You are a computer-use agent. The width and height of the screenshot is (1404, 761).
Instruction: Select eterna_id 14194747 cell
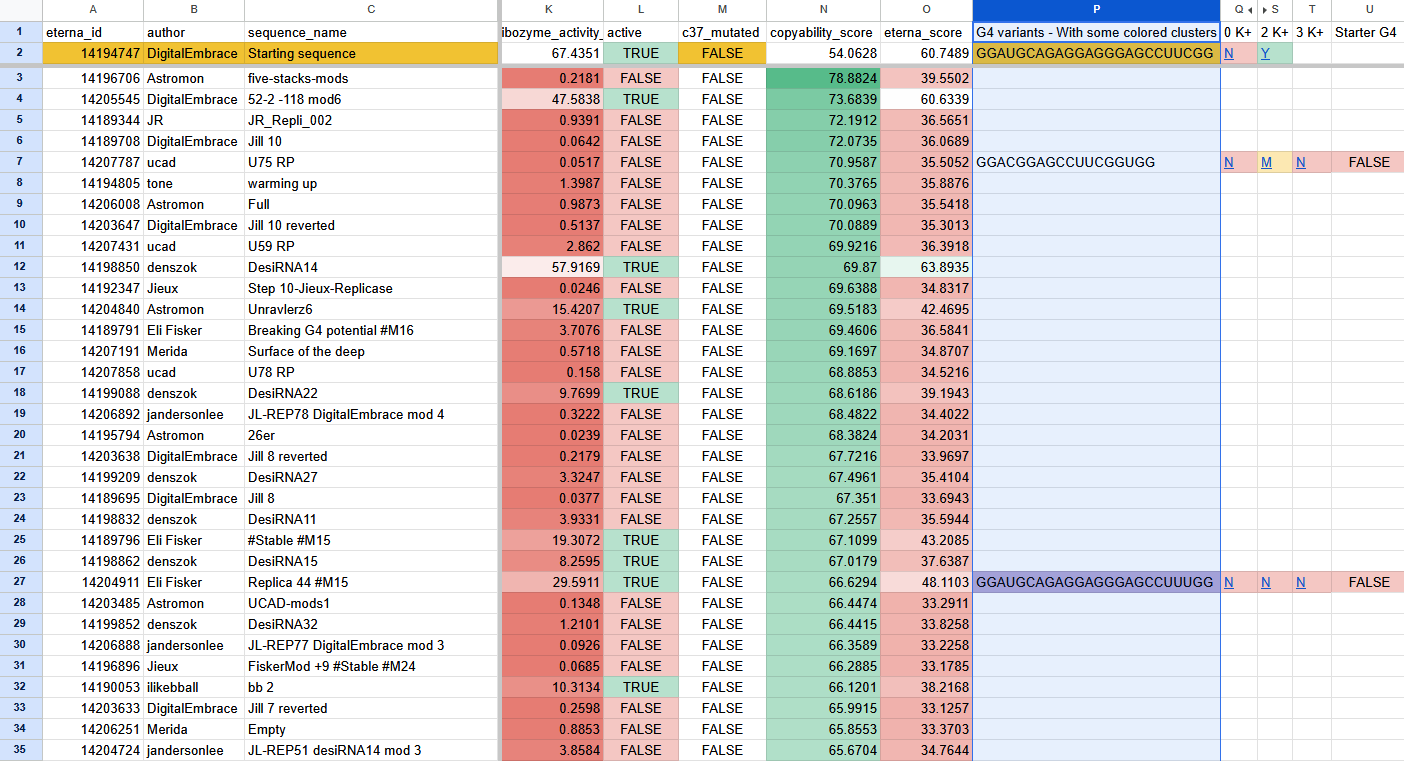92,53
